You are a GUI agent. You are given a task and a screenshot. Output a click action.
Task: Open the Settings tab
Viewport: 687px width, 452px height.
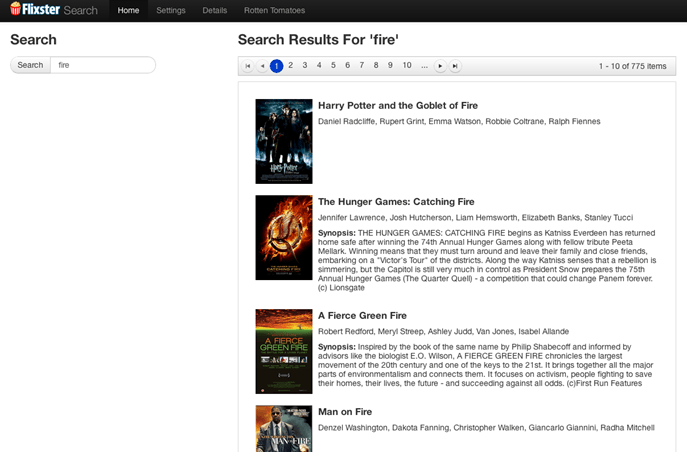[171, 11]
